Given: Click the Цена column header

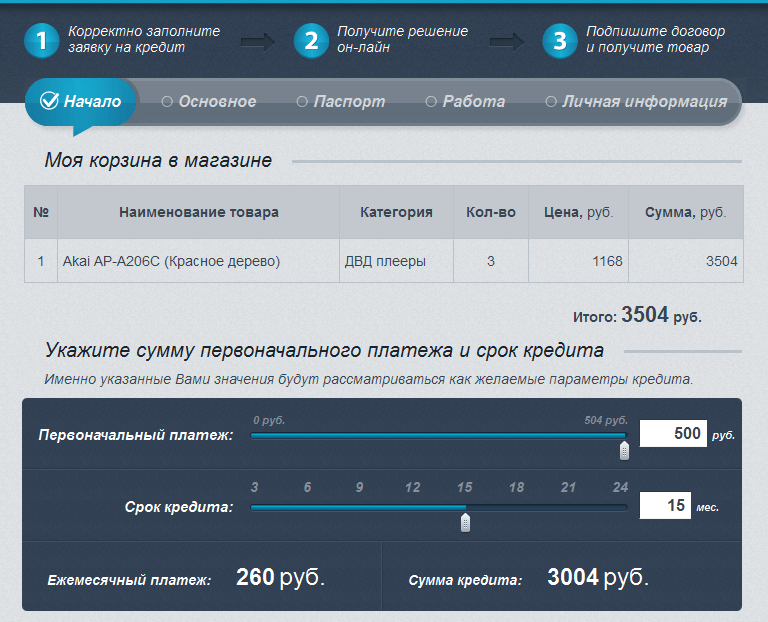Looking at the screenshot, I should [x=578, y=212].
